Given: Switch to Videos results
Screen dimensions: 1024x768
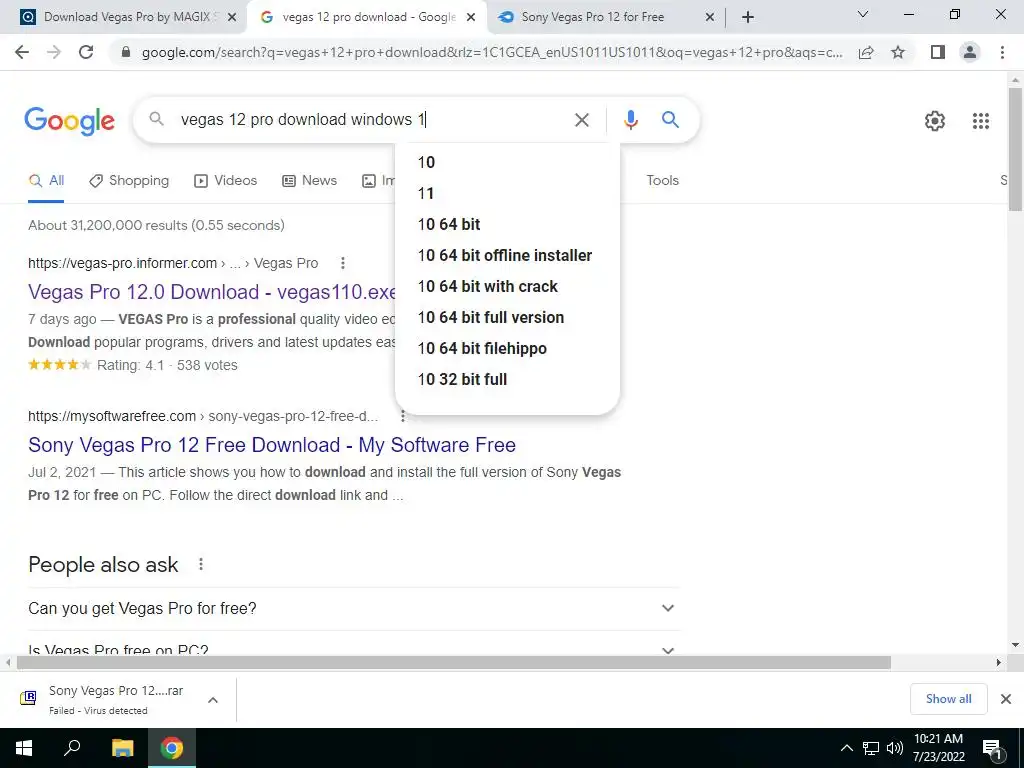Looking at the screenshot, I should click(225, 181).
